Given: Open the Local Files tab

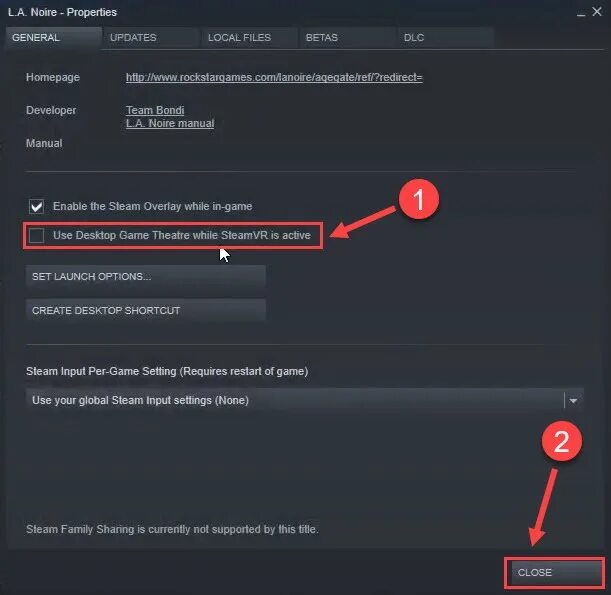Looking at the screenshot, I should [x=249, y=38].
